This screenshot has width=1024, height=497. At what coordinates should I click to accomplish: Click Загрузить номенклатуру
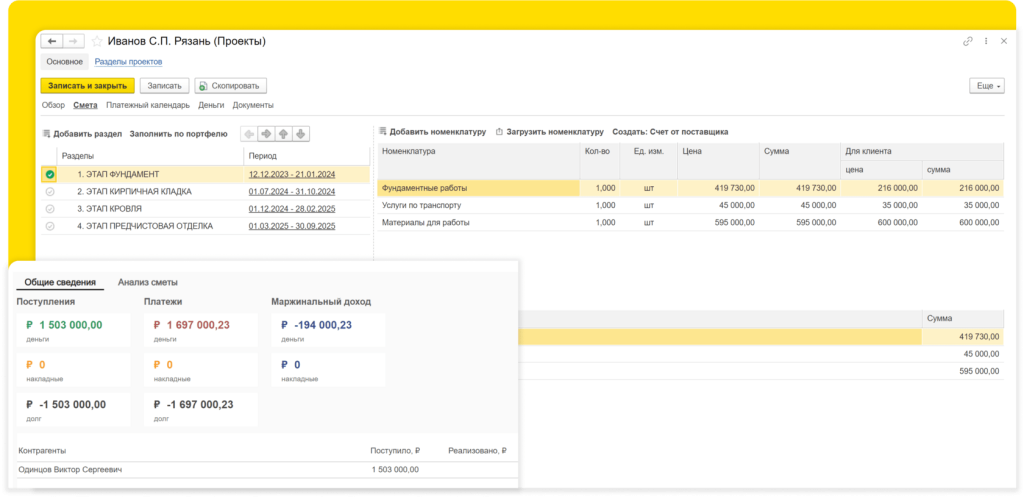[550, 132]
